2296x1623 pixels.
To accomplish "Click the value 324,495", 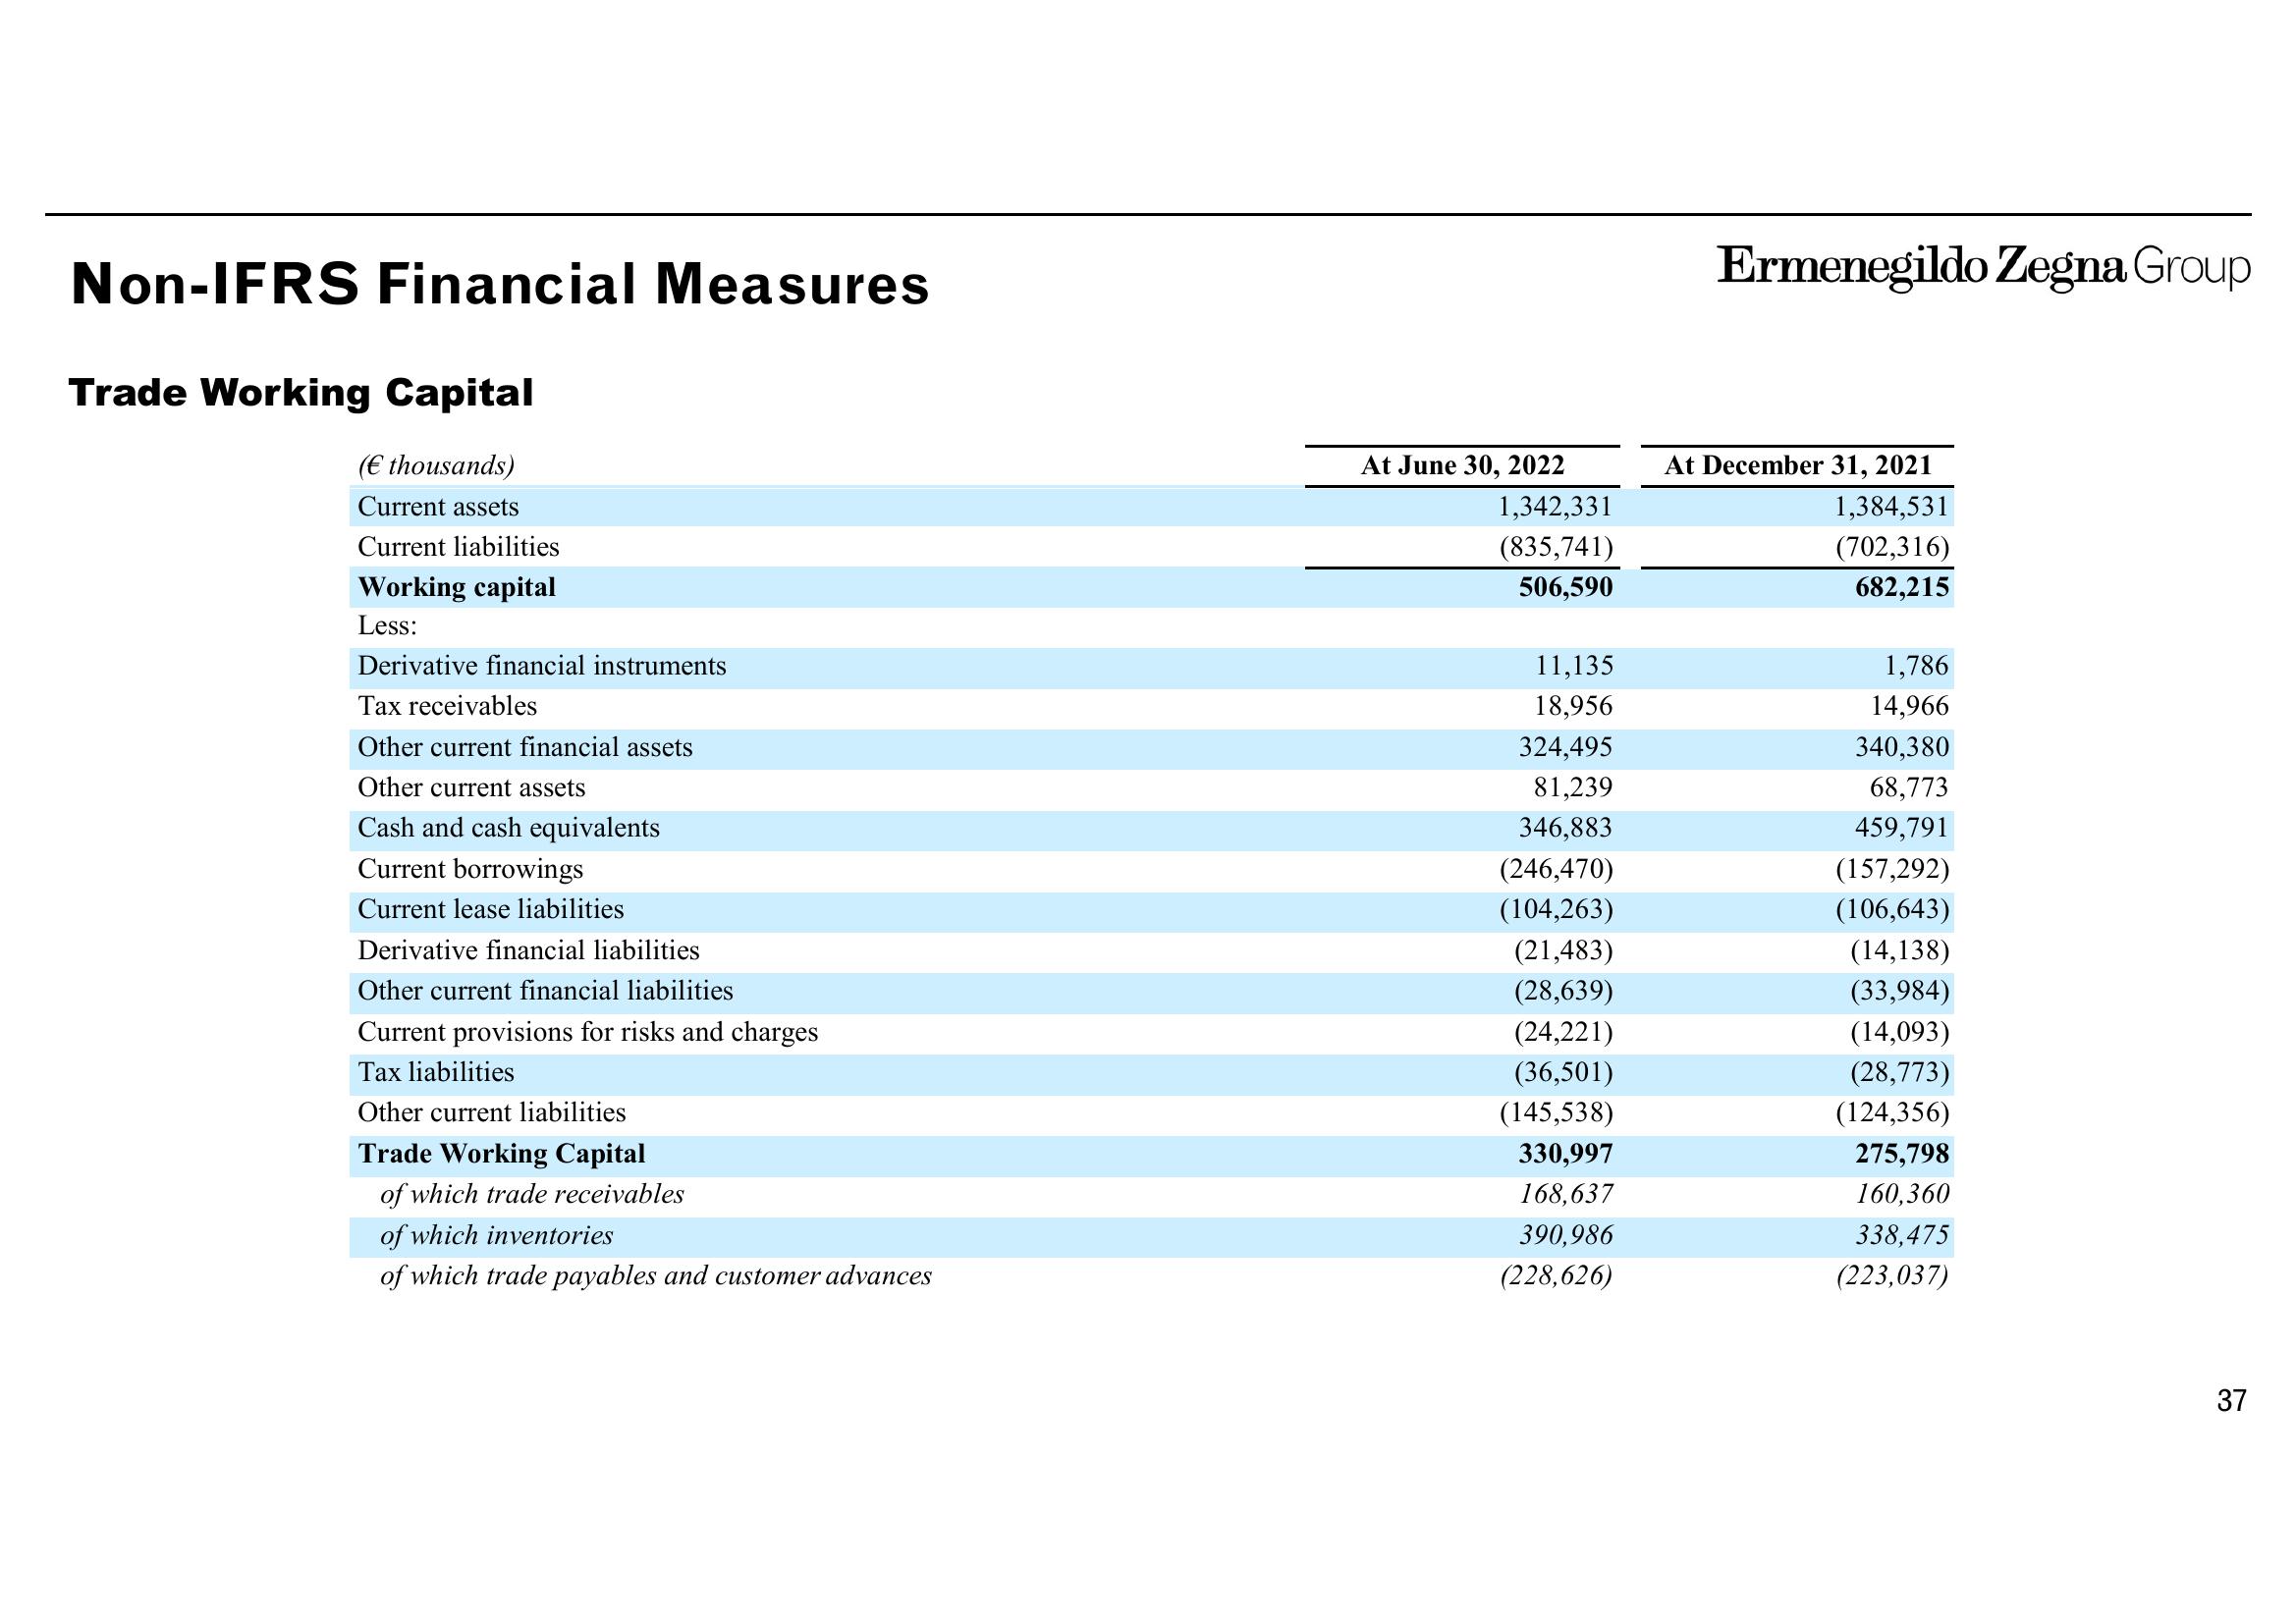I will point(1566,748).
